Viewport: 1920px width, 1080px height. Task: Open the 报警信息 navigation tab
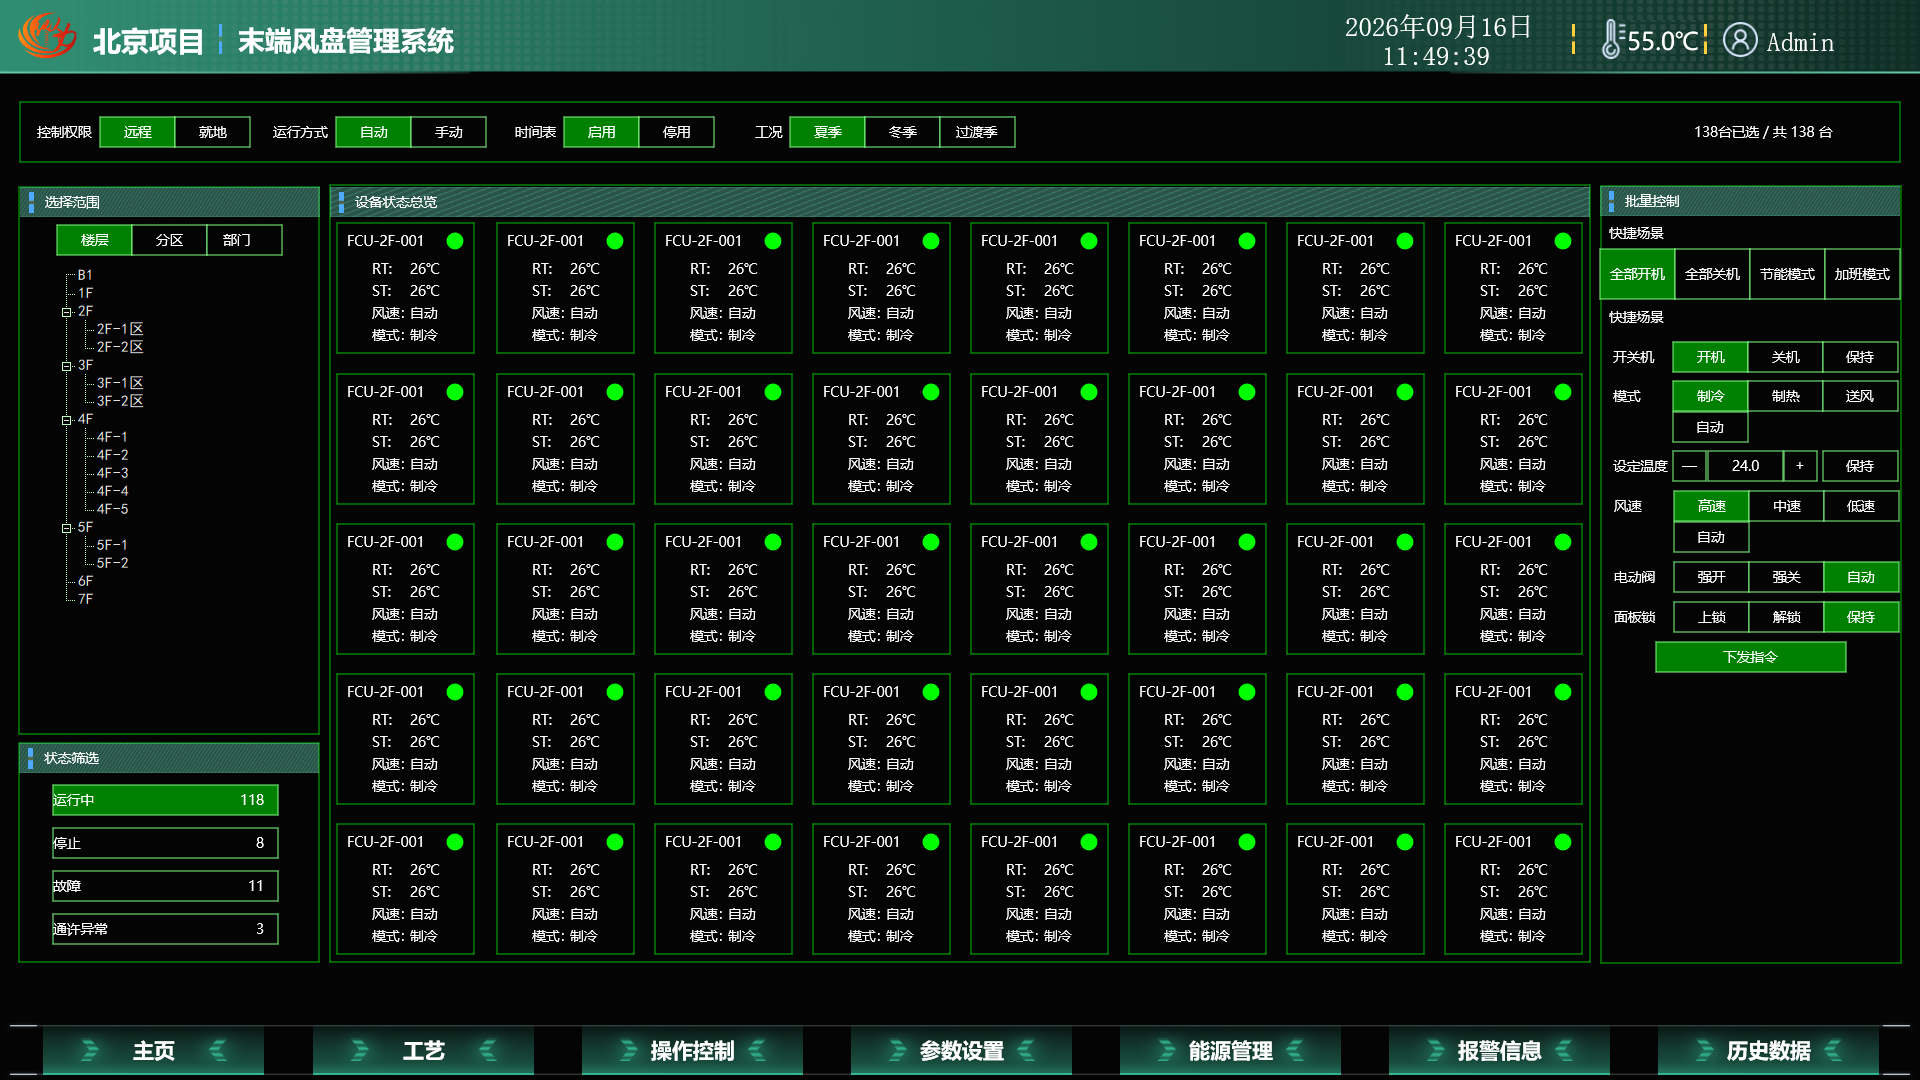pyautogui.click(x=1499, y=1051)
